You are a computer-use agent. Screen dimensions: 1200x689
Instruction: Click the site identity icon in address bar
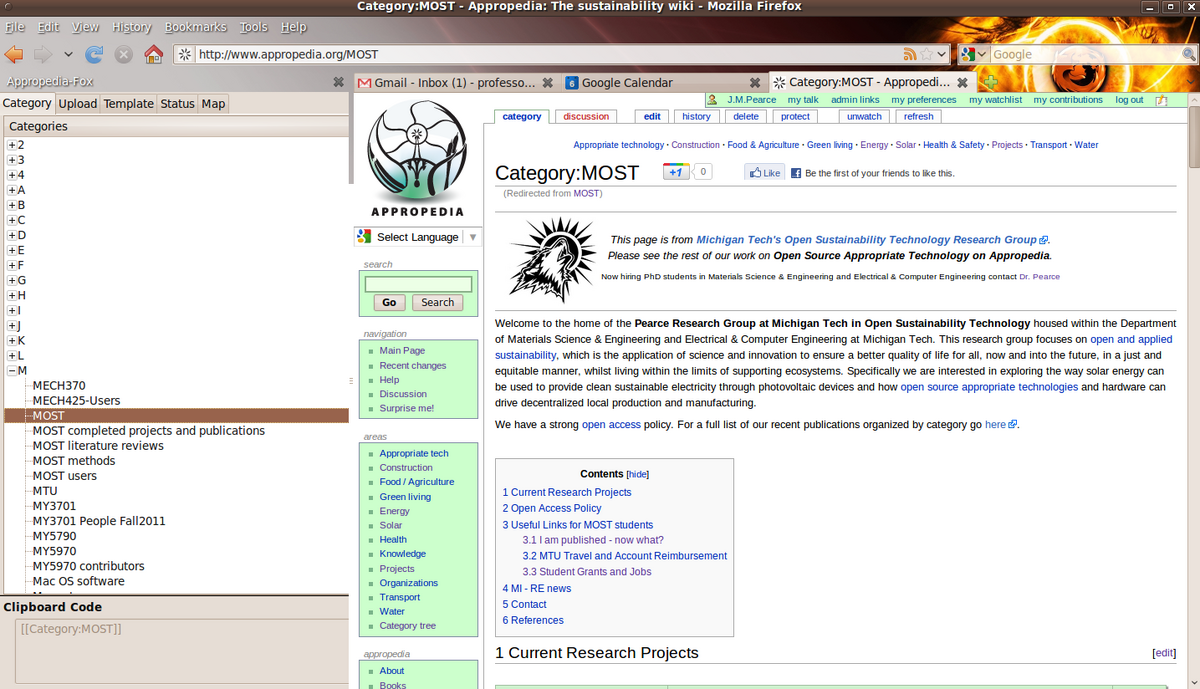point(185,54)
